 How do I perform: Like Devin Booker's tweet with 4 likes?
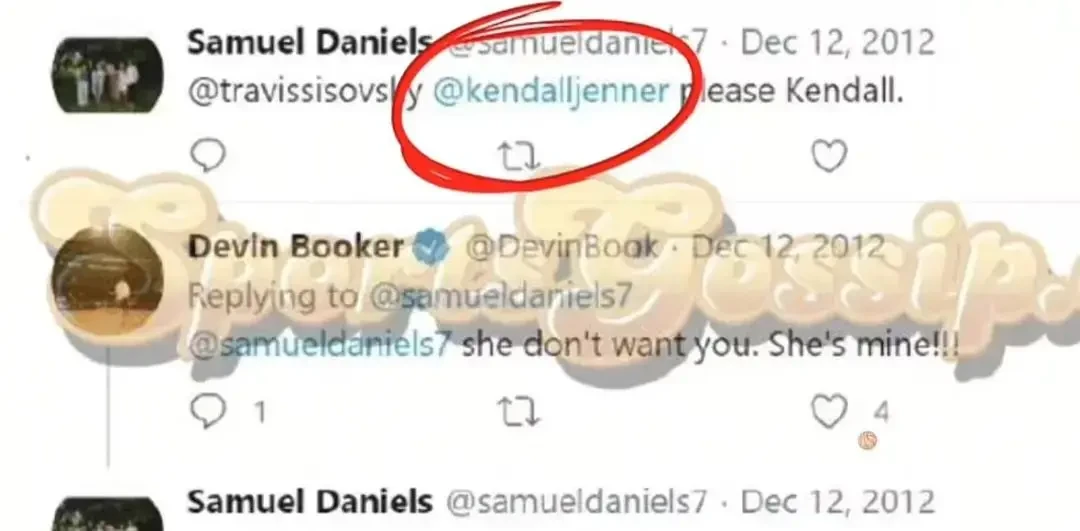click(829, 412)
